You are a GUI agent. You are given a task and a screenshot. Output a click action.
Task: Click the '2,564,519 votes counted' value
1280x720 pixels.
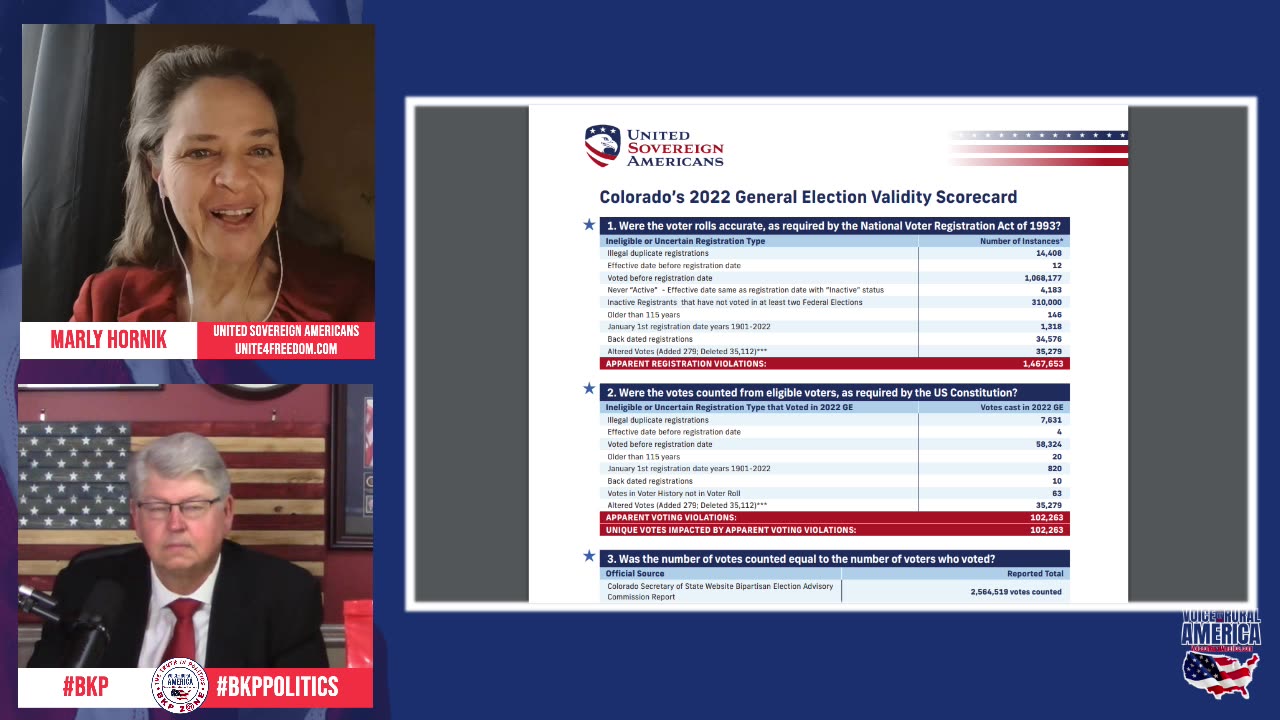click(x=1016, y=592)
